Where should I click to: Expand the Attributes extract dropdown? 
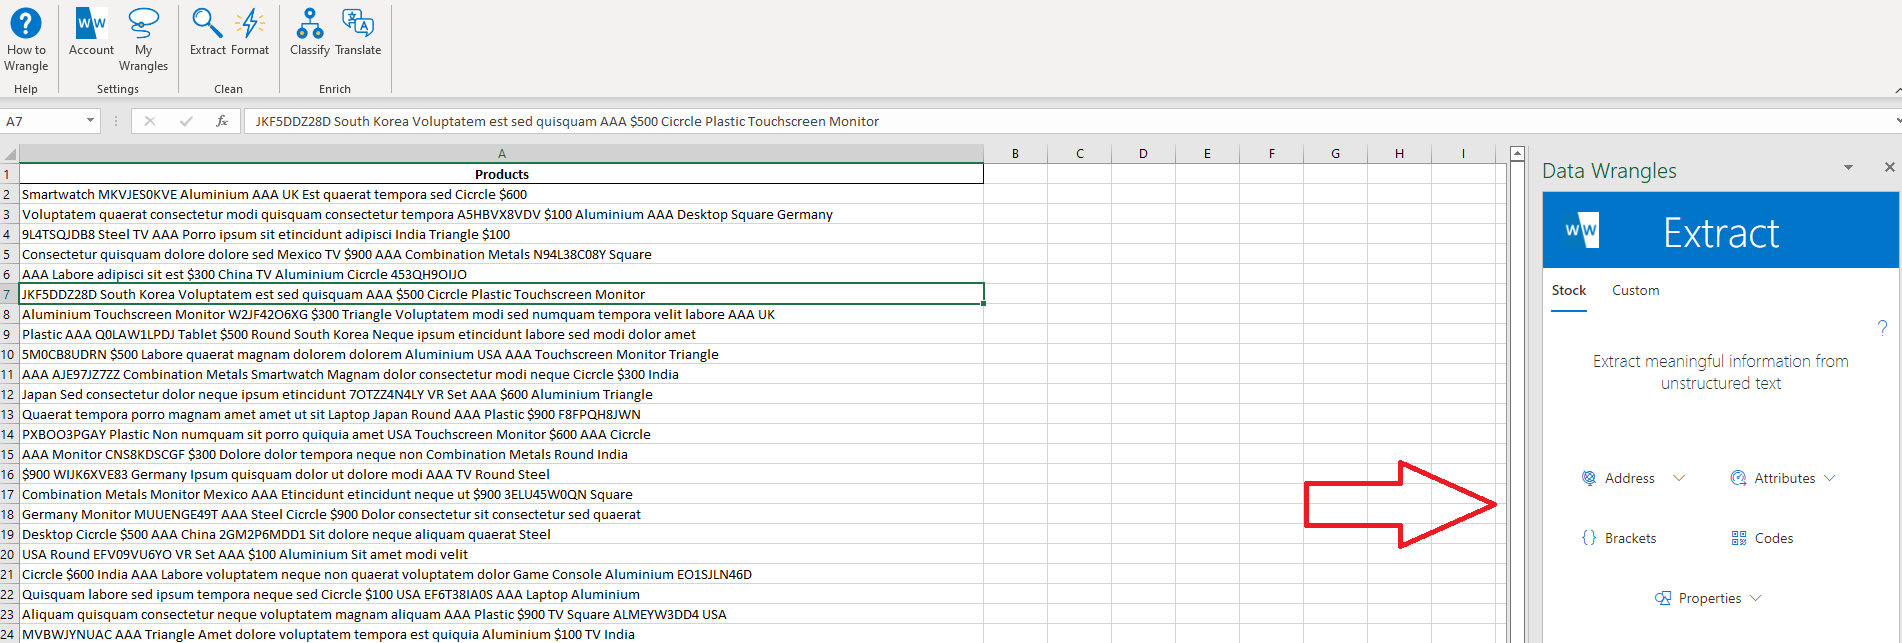[x=1830, y=478]
